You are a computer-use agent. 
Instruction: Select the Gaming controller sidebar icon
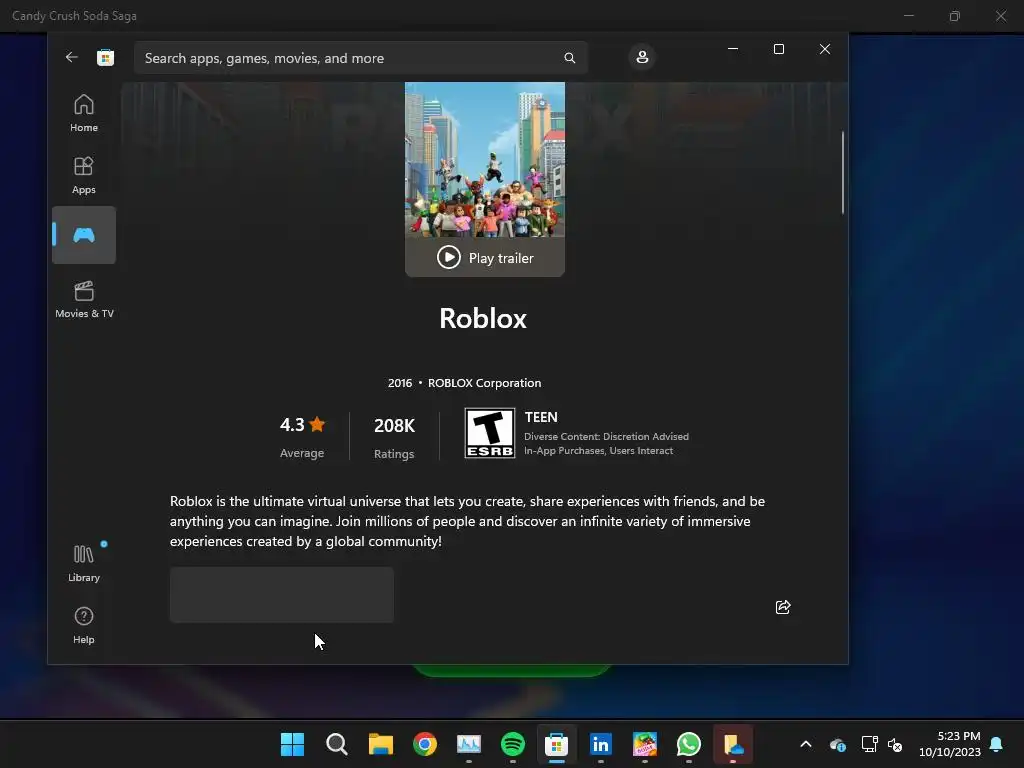point(84,235)
